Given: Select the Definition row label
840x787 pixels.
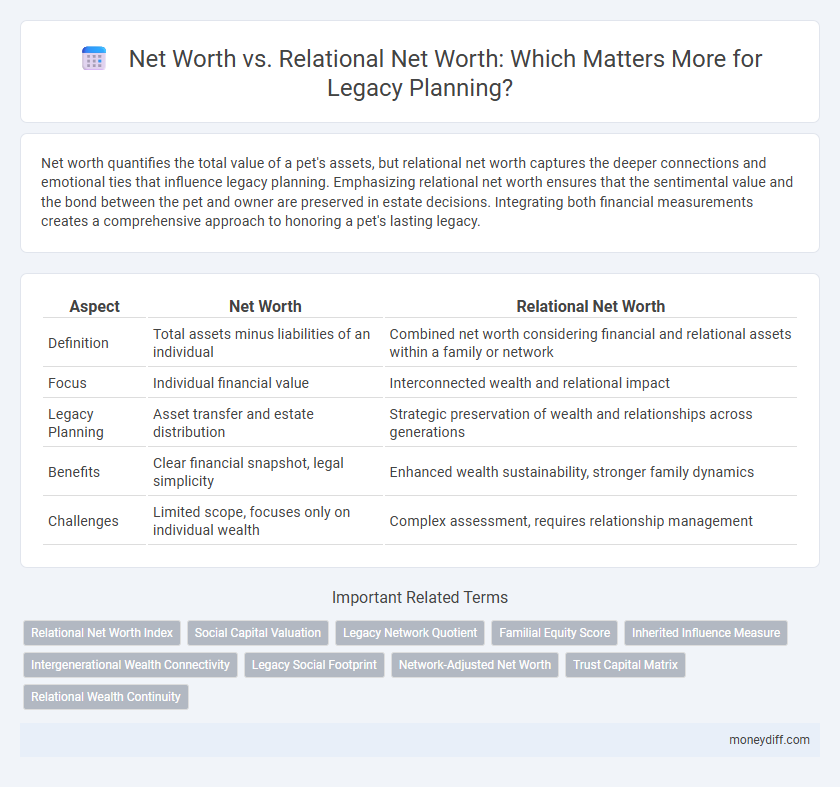Looking at the screenshot, I should (78, 343).
